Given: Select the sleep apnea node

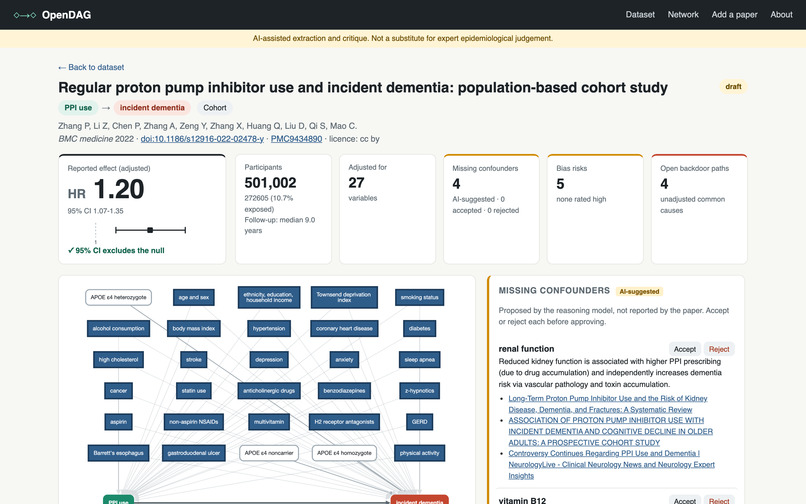Looking at the screenshot, I should (419, 359).
